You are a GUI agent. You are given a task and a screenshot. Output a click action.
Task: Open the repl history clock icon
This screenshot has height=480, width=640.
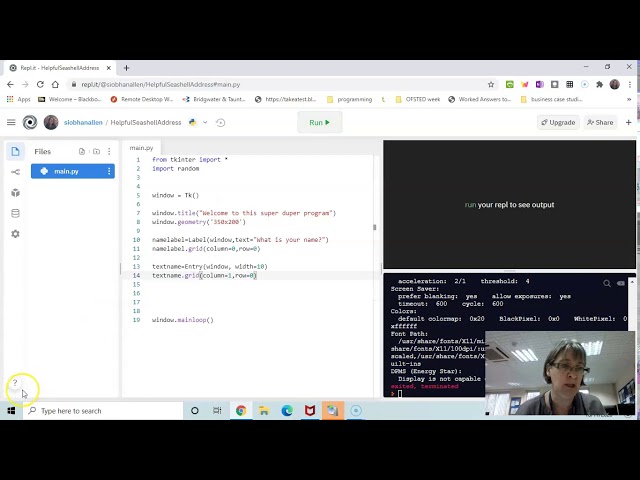click(220, 122)
